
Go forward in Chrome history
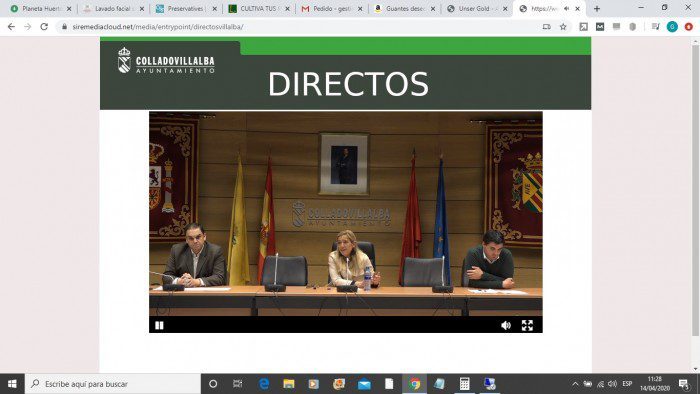click(x=28, y=27)
